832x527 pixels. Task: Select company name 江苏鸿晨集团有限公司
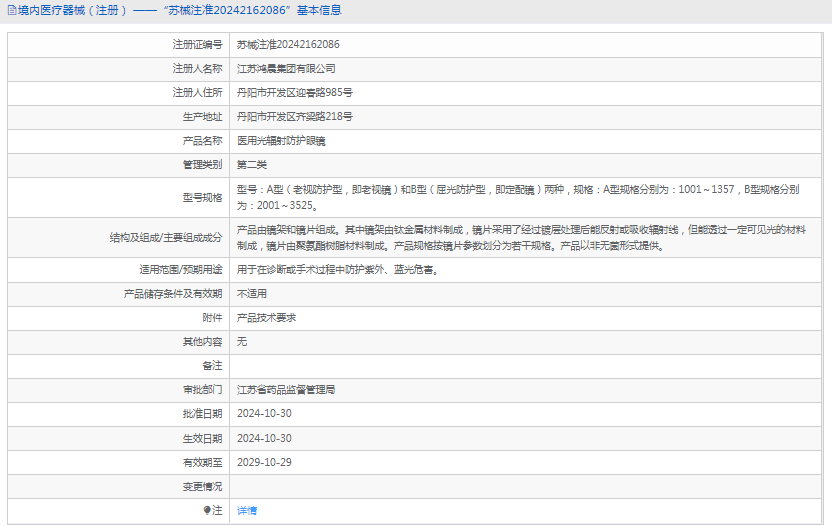286,68
